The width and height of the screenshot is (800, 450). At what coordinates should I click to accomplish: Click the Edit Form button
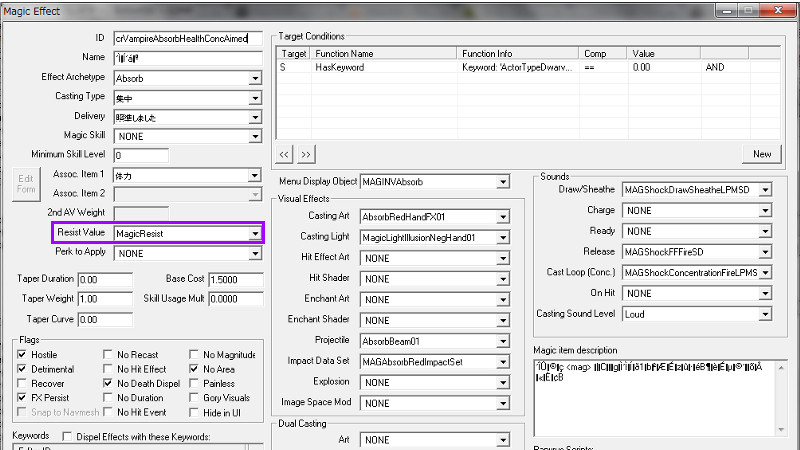click(x=26, y=184)
